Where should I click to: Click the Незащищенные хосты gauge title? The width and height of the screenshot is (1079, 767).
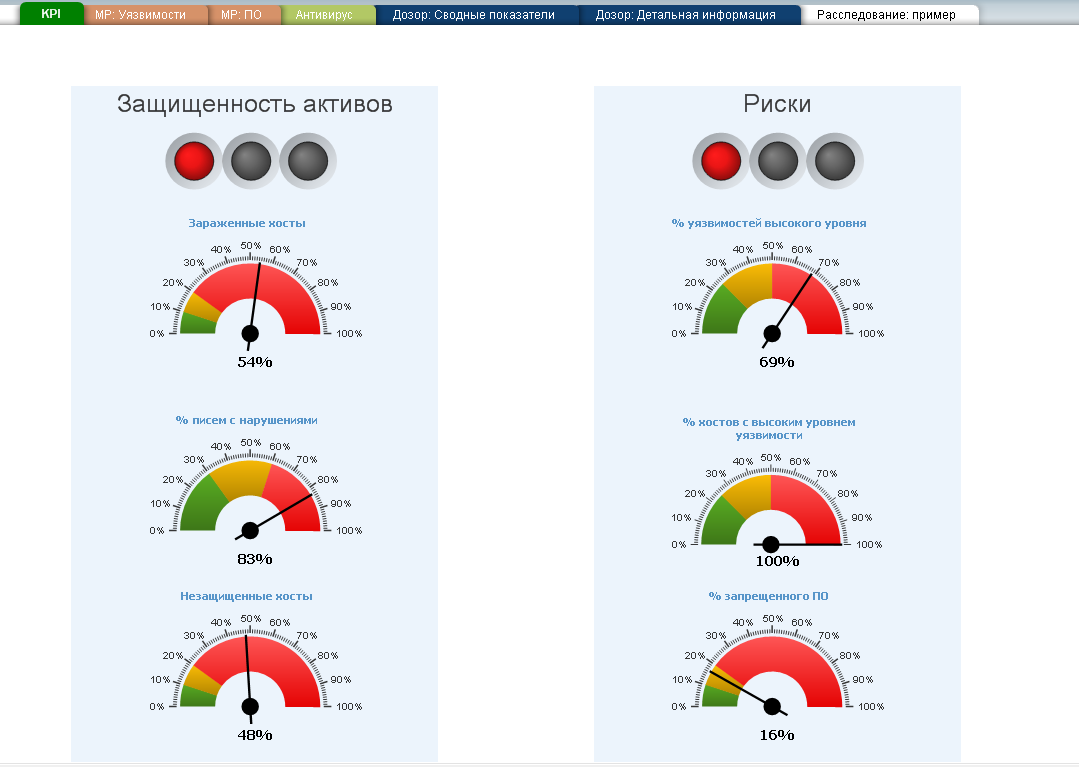tap(246, 596)
